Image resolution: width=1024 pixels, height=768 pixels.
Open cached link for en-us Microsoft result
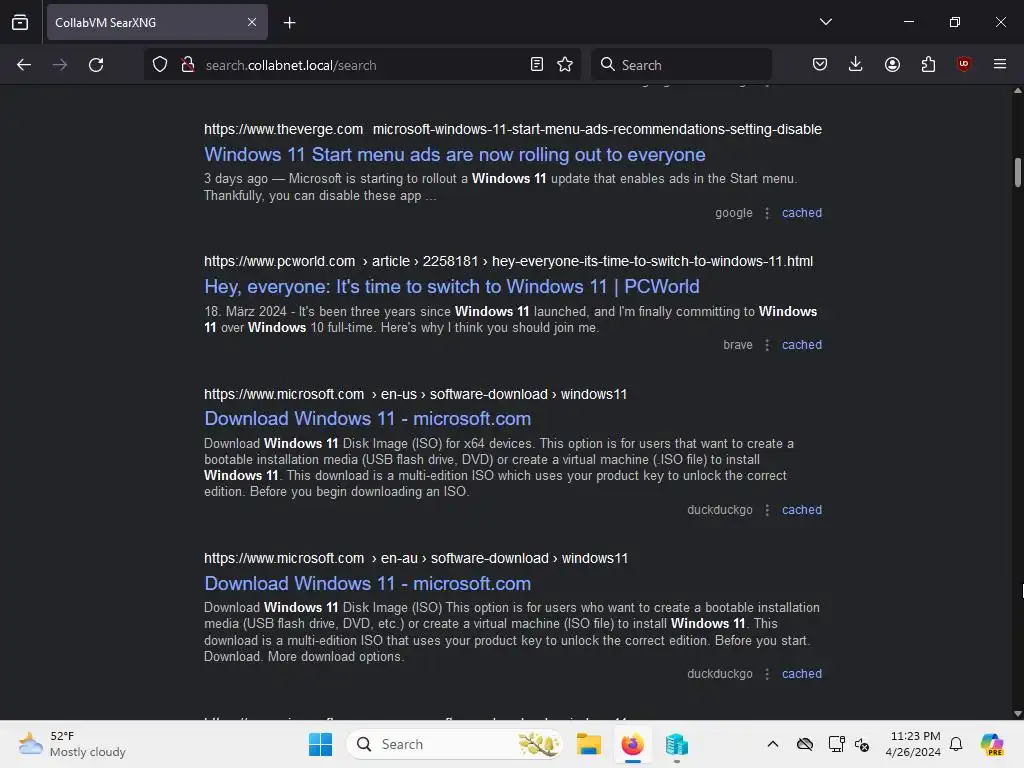pos(802,510)
